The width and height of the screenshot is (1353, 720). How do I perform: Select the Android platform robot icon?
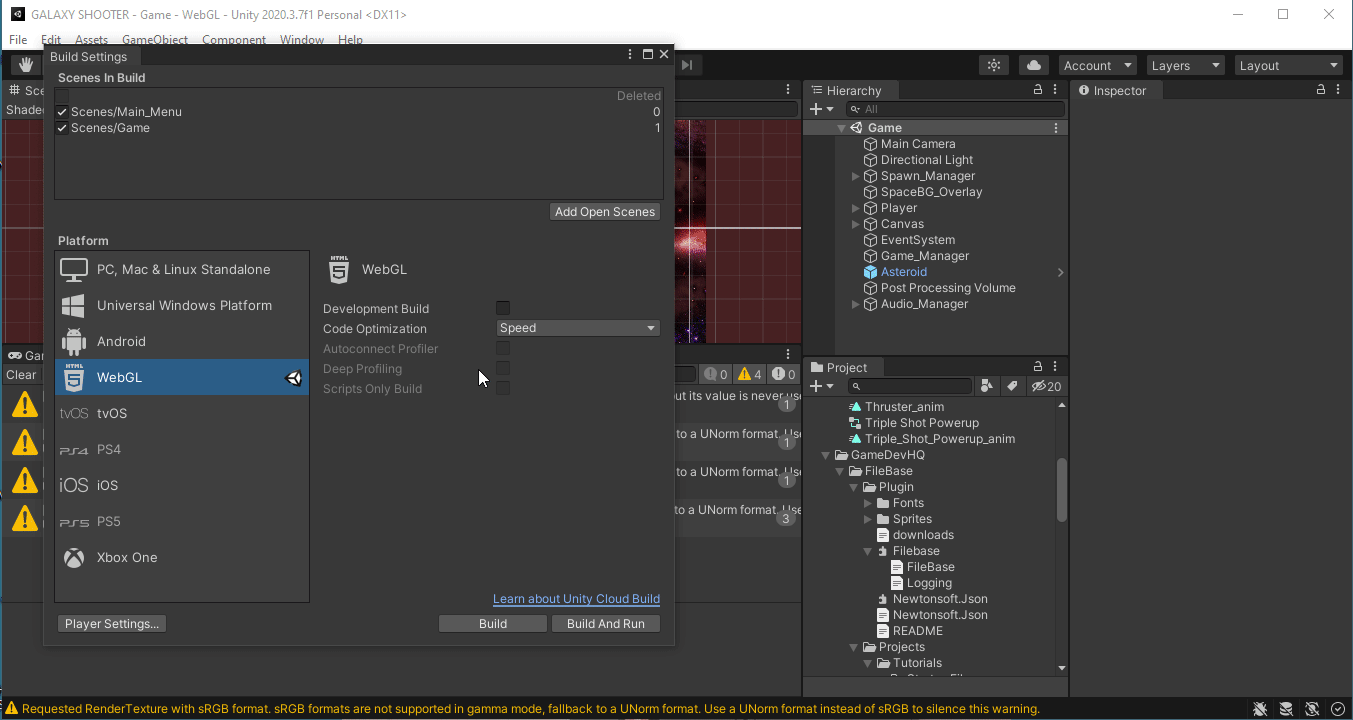pyautogui.click(x=74, y=341)
